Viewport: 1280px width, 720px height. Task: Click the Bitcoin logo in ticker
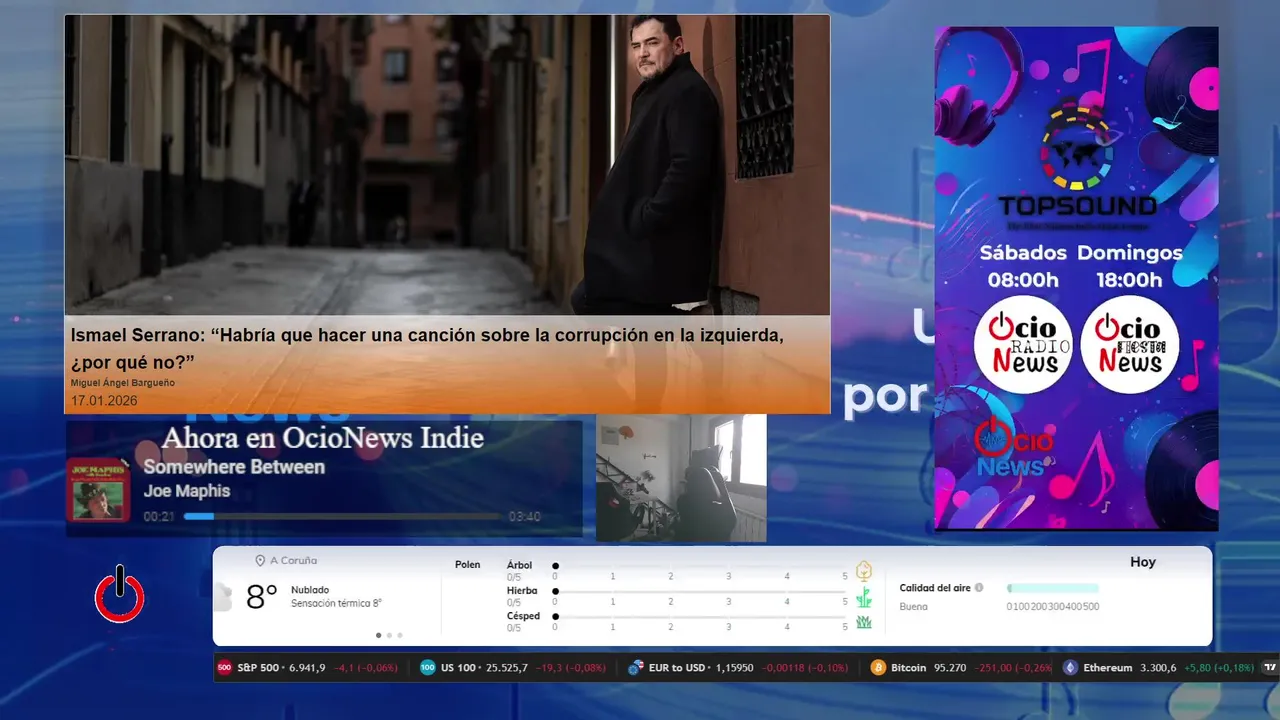(878, 667)
